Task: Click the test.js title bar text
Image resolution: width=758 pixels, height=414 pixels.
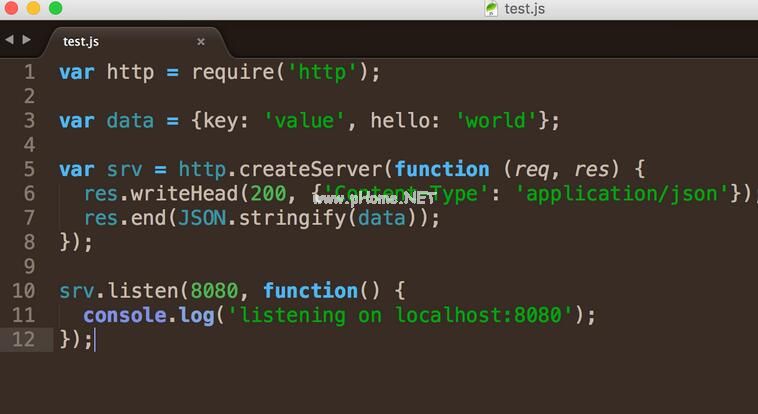Action: (x=525, y=9)
